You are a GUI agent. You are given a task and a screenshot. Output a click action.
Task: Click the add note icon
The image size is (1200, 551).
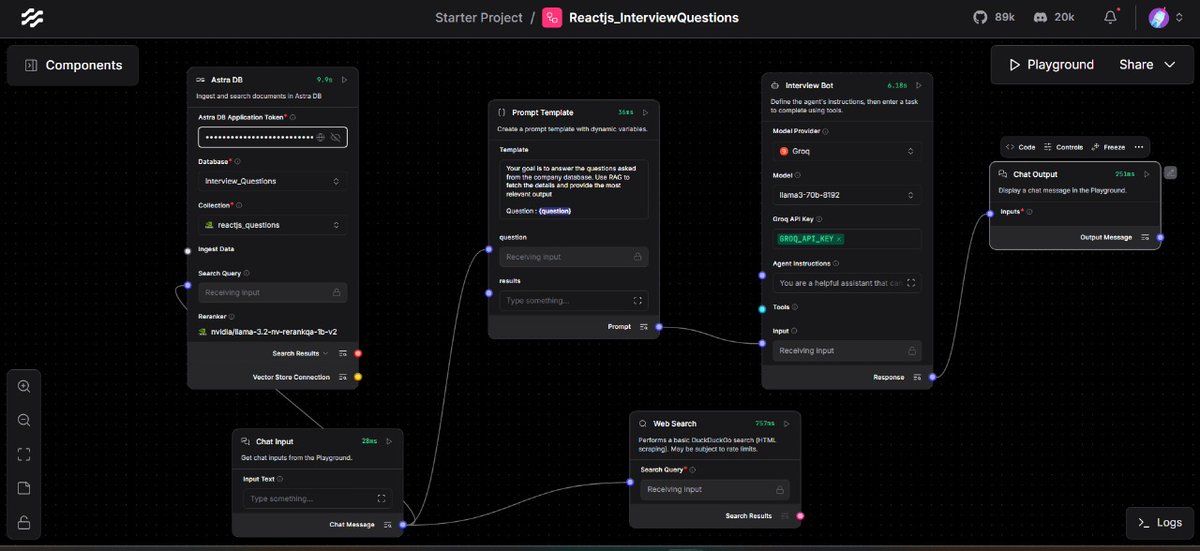click(x=24, y=488)
